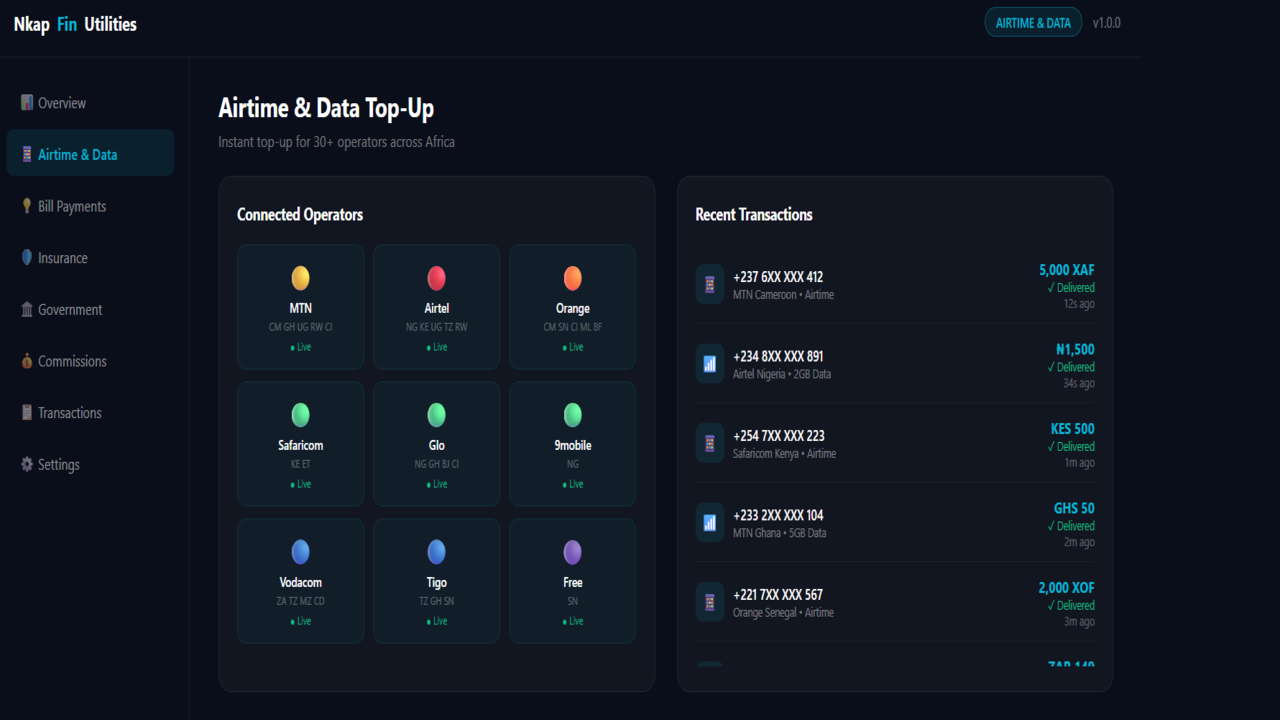
Task: Pick the 9mobile operator icon
Action: (572, 415)
